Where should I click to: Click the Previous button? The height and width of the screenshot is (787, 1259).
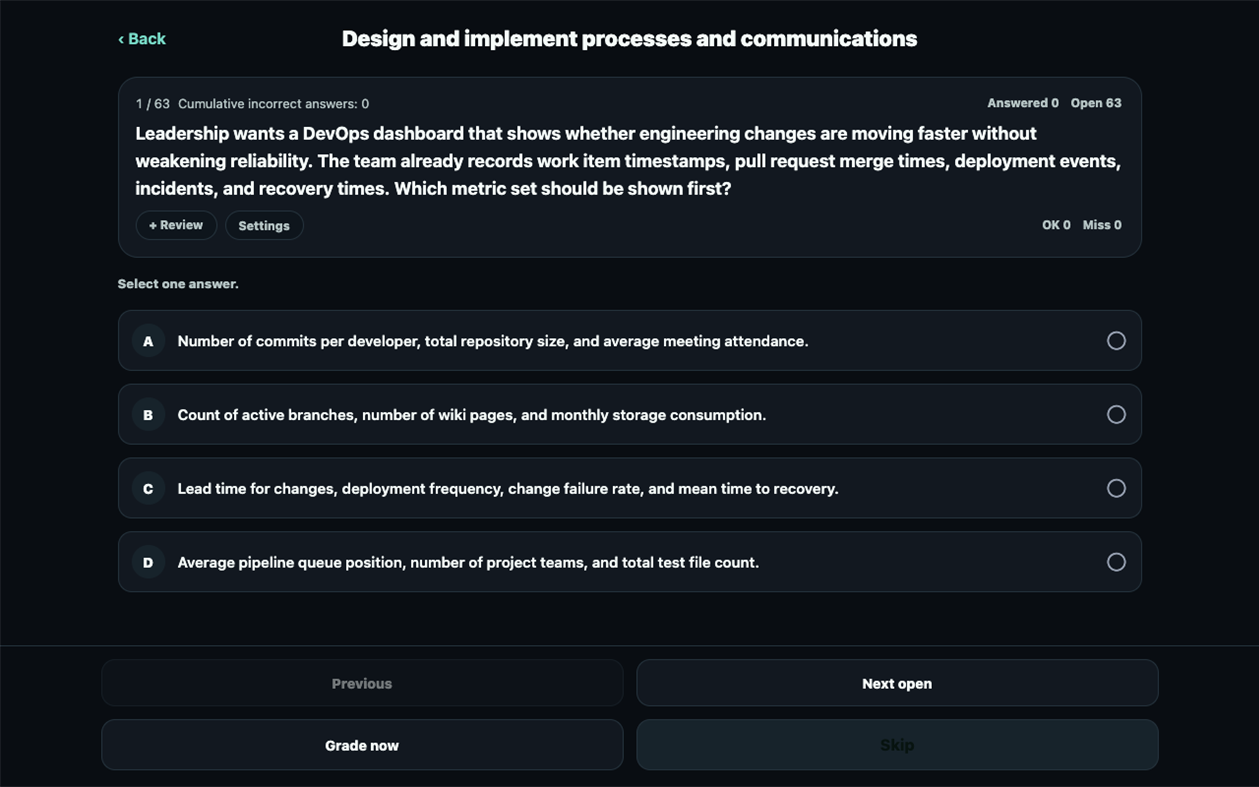point(362,683)
